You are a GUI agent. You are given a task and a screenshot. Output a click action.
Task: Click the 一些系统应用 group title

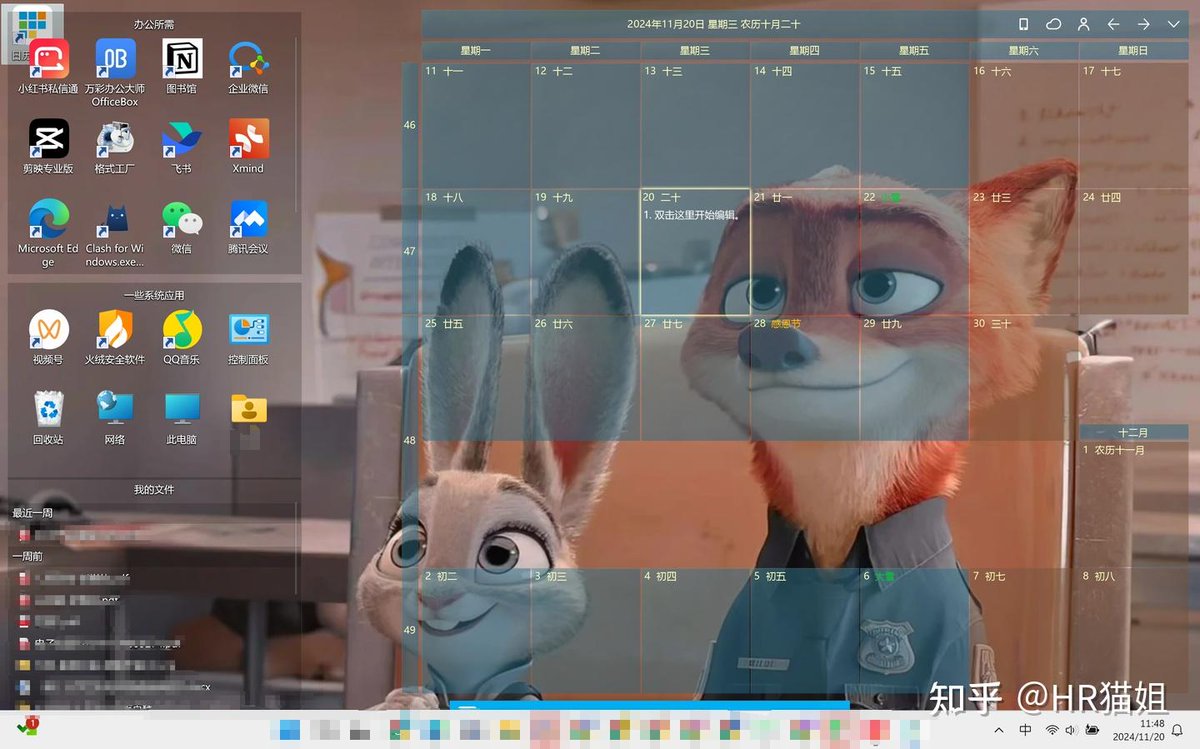153,295
